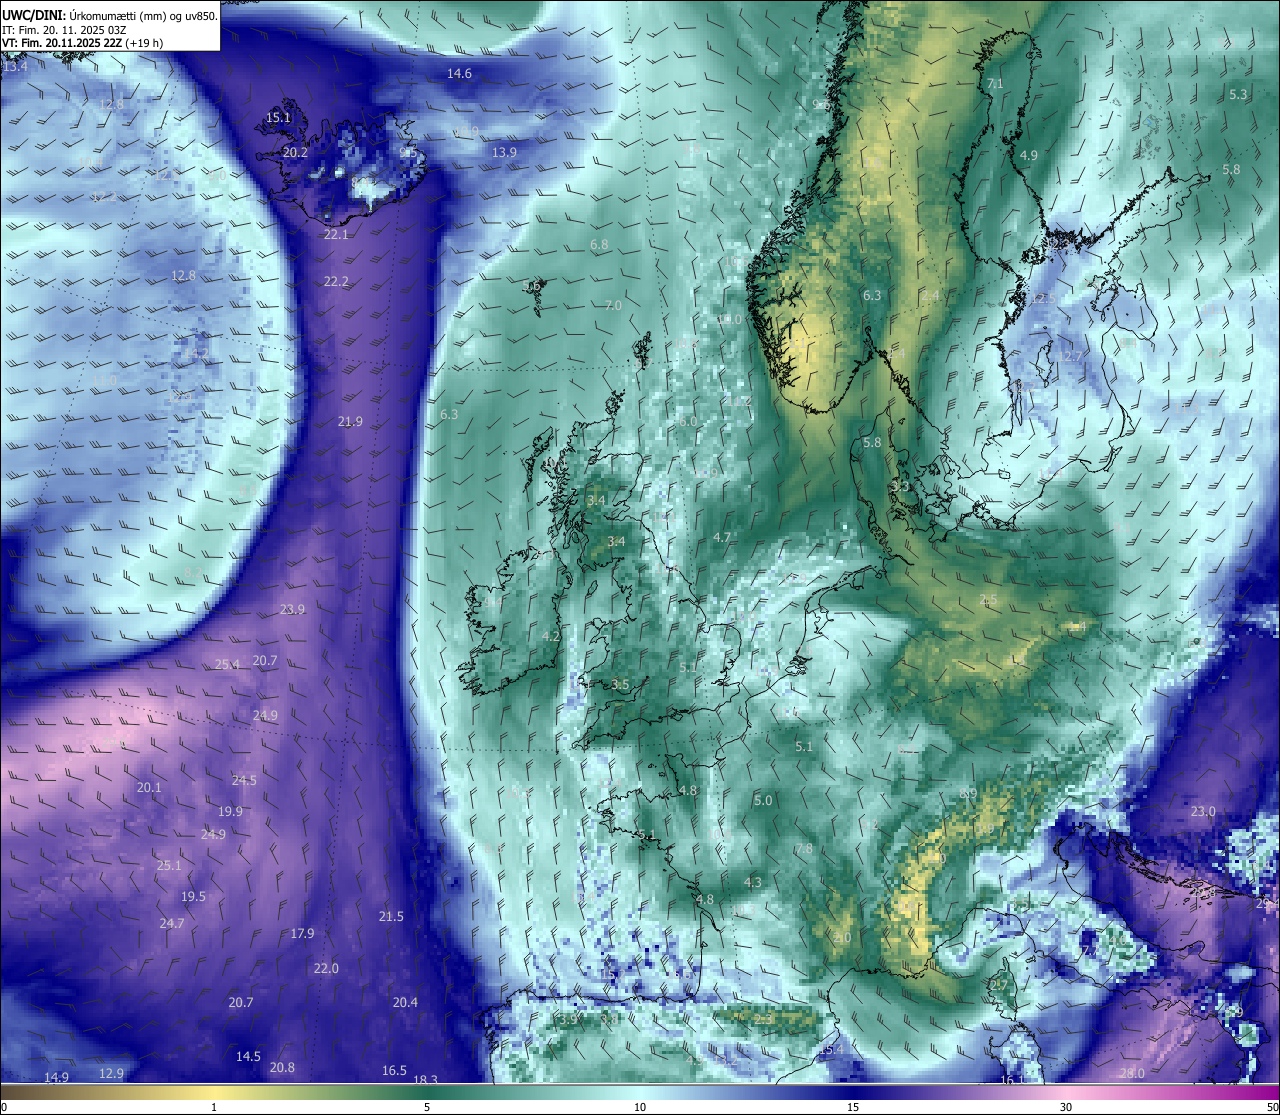Click the 4.7 value in the North Sea
Image resolution: width=1280 pixels, height=1115 pixels.
pos(722,538)
